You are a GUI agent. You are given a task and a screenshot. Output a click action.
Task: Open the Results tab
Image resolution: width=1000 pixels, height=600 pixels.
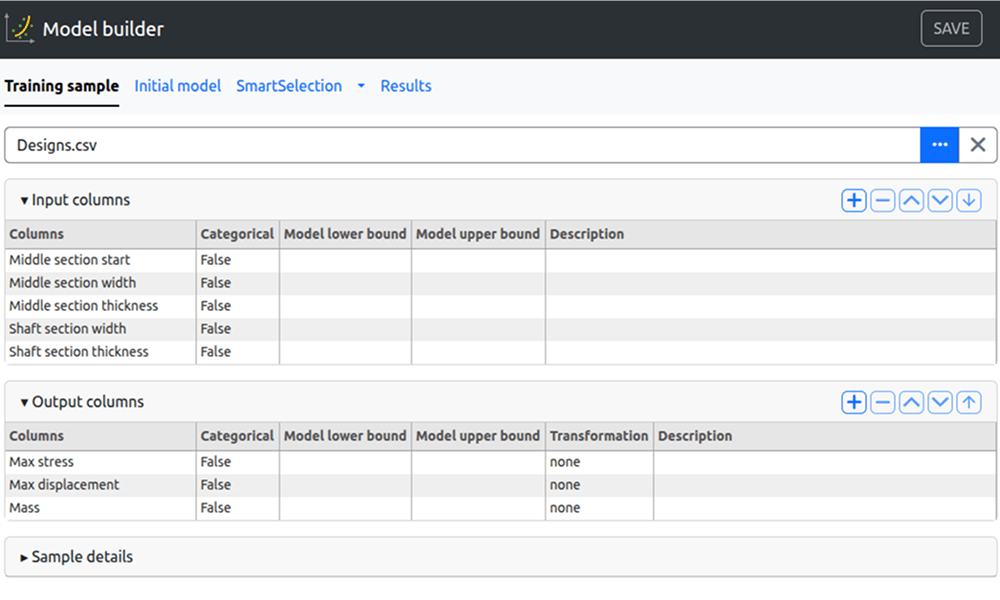(406, 86)
